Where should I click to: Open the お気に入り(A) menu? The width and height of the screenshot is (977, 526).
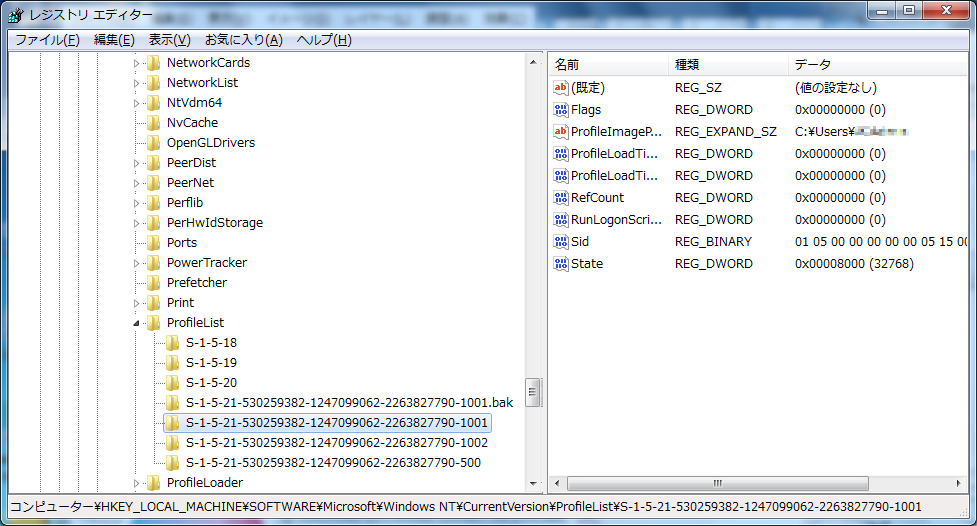tap(244, 40)
